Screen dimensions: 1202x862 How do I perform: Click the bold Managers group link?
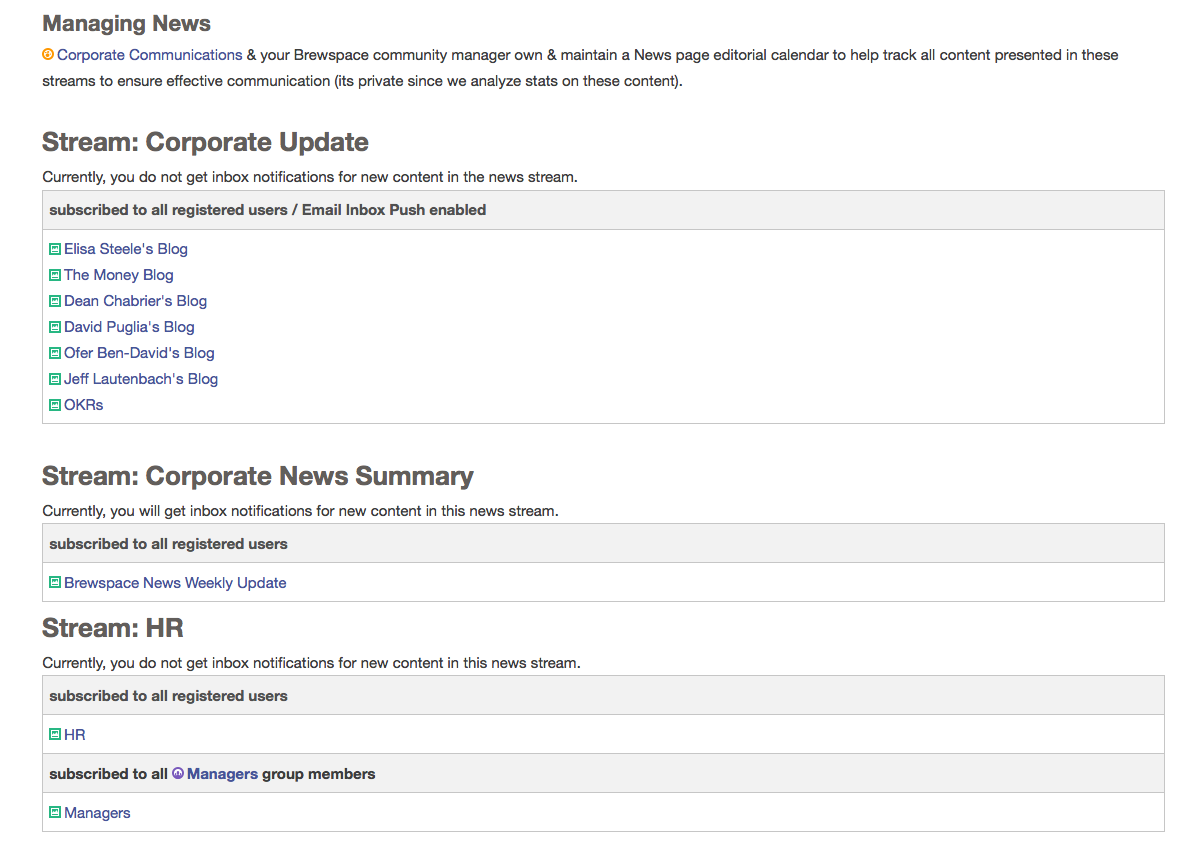pos(222,773)
